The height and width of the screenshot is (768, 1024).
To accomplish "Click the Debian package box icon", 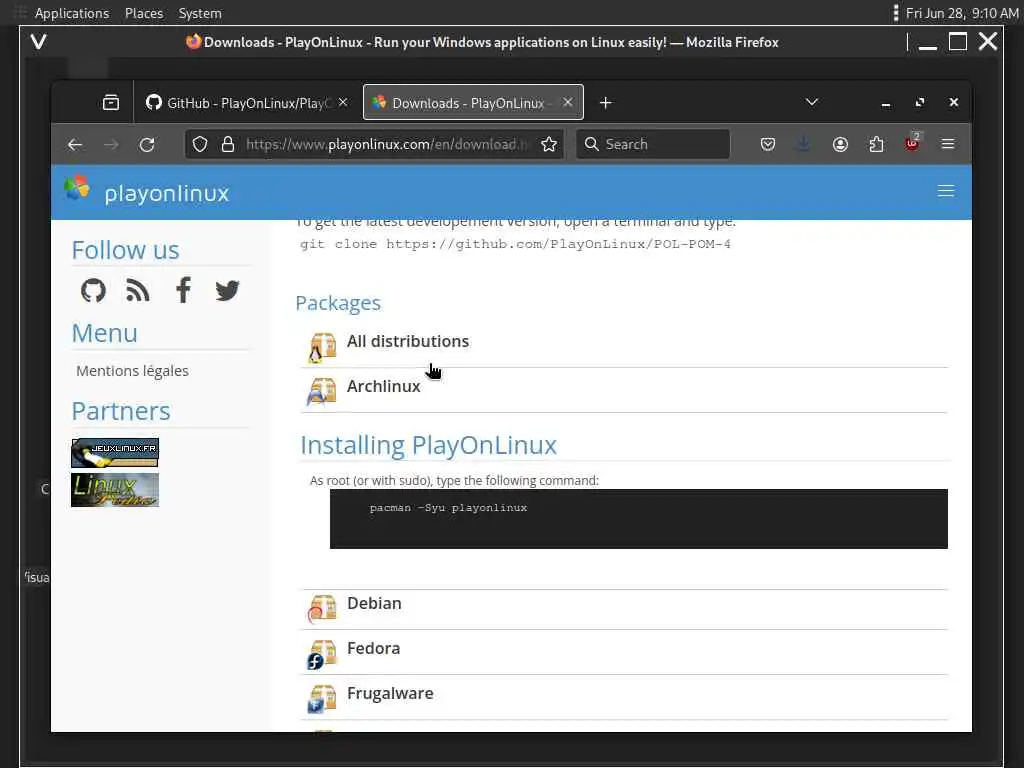I will 322,609.
